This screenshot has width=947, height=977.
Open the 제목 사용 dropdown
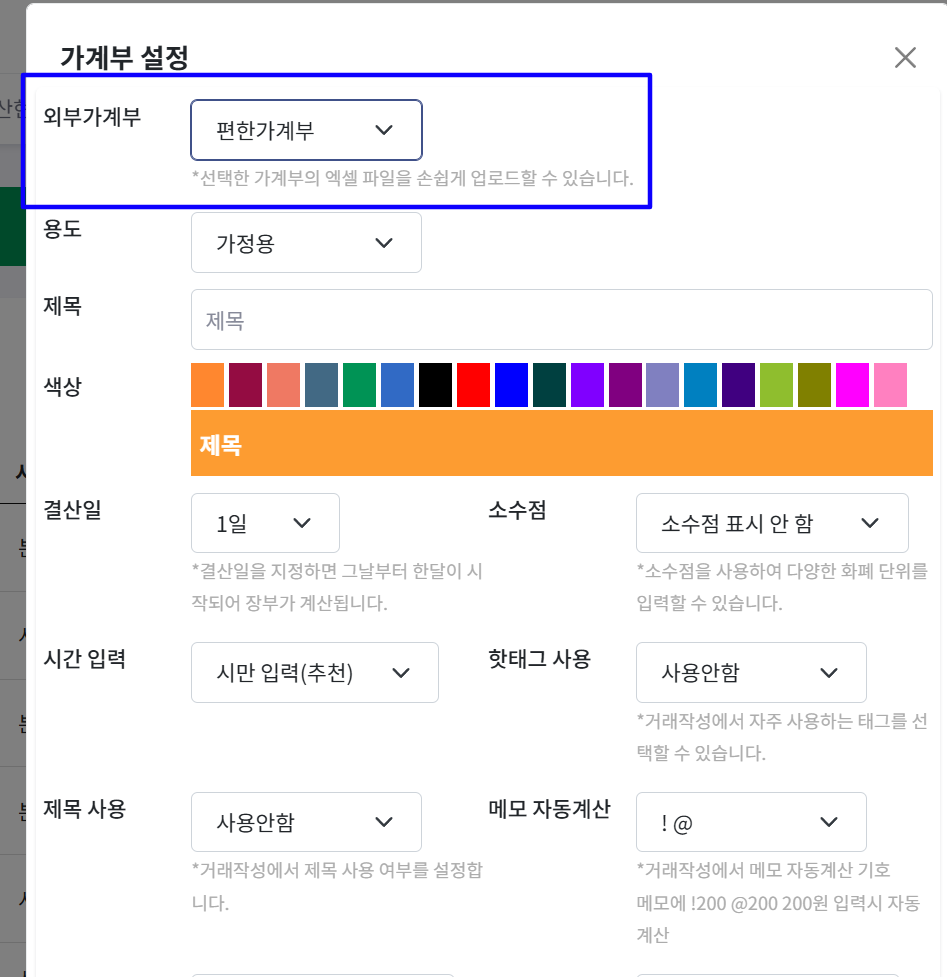click(306, 822)
